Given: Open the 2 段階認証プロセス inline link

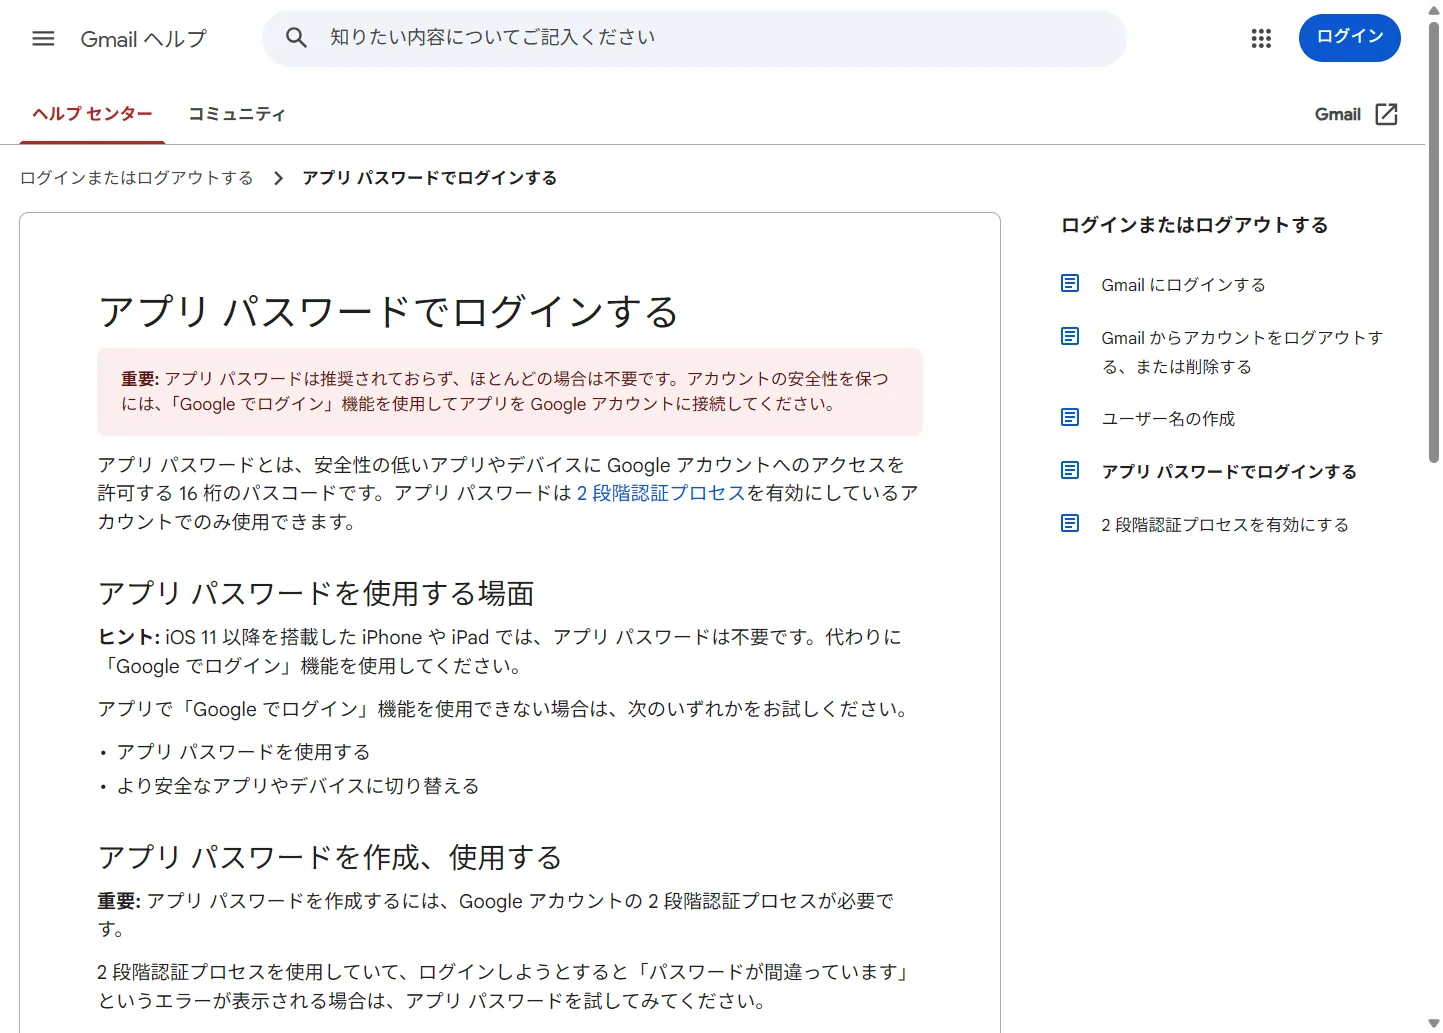Looking at the screenshot, I should (661, 493).
